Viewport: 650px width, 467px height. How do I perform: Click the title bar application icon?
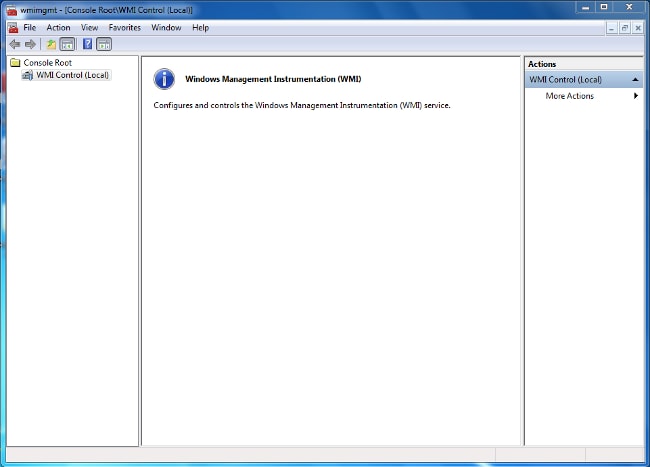(x=12, y=10)
